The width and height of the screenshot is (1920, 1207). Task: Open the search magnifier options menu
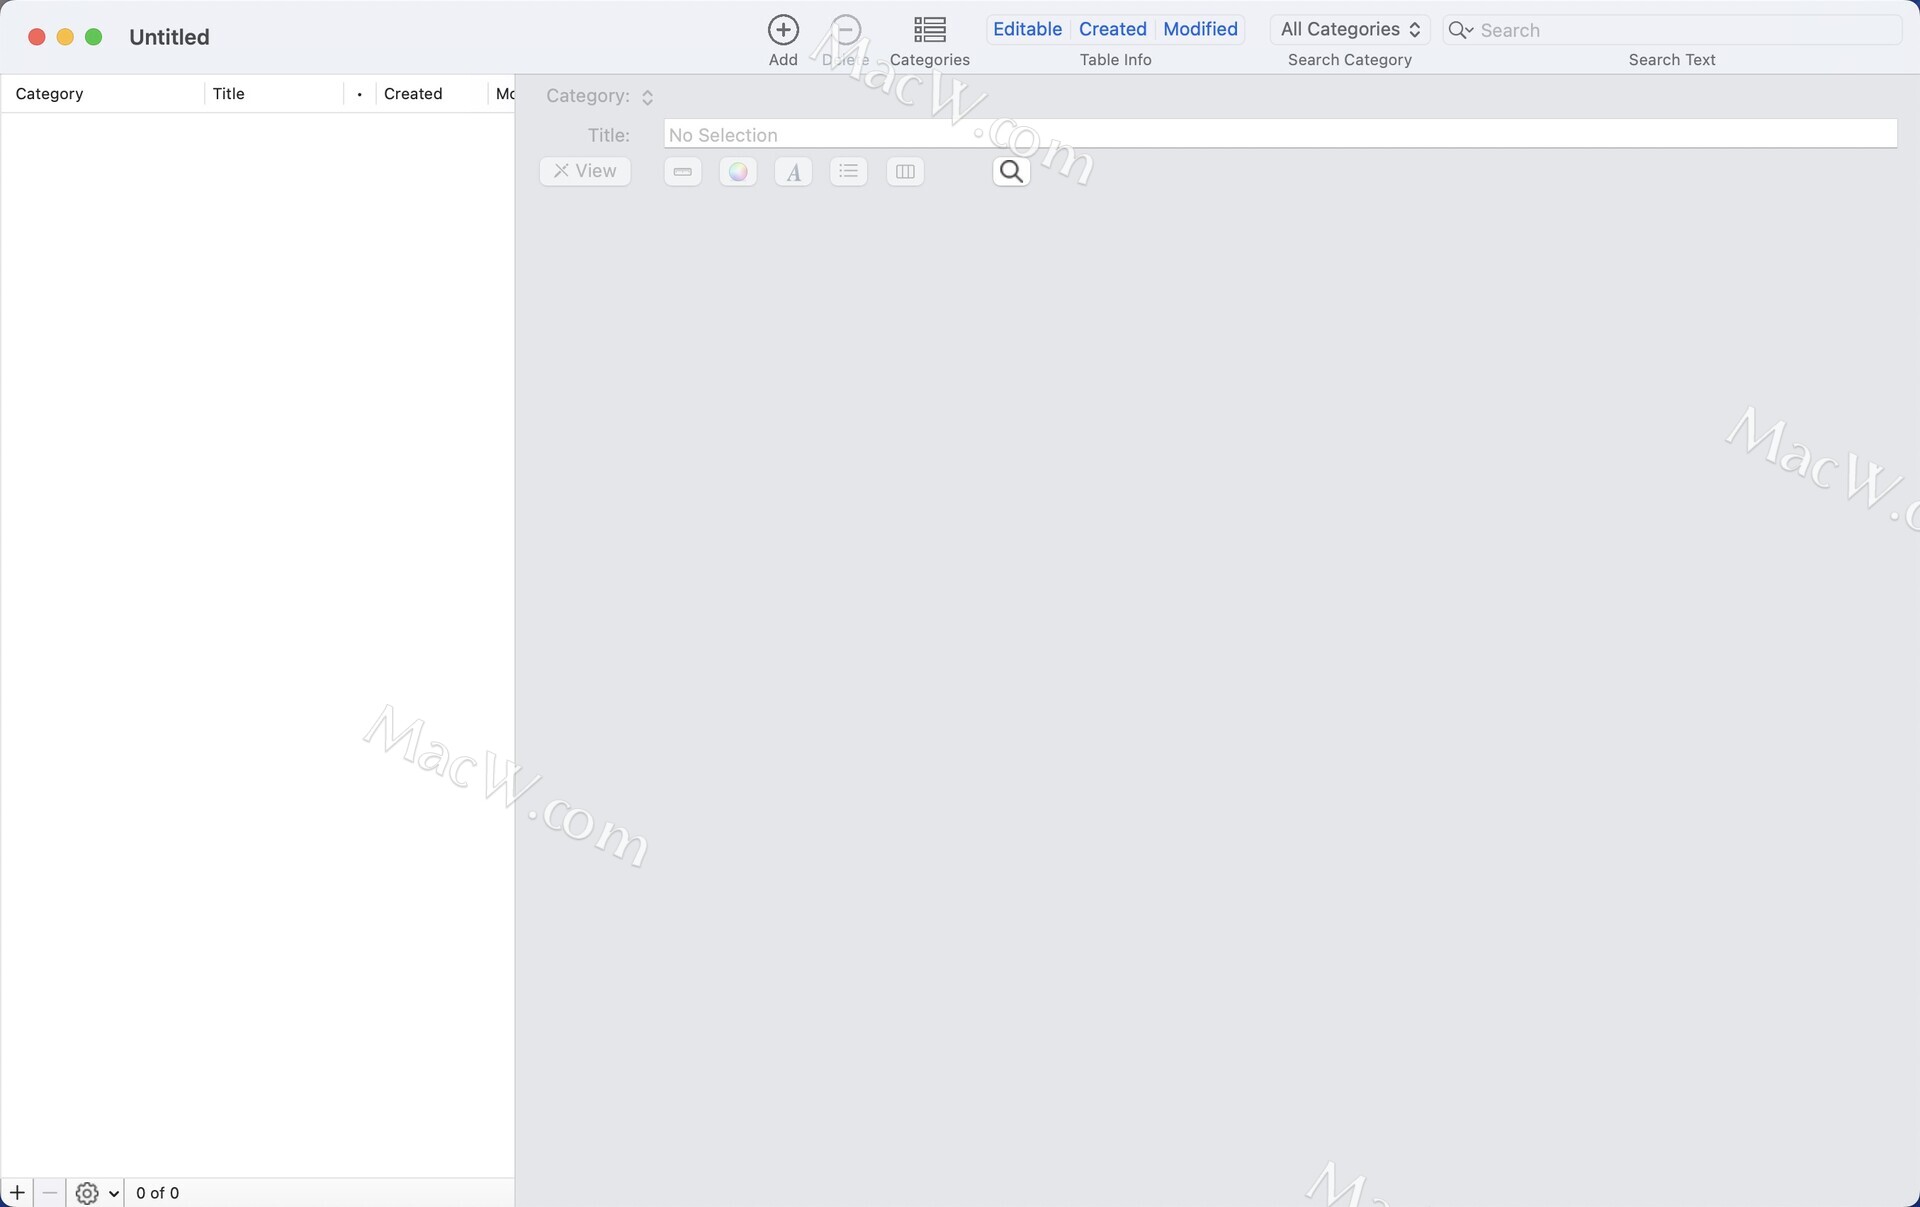(1461, 30)
